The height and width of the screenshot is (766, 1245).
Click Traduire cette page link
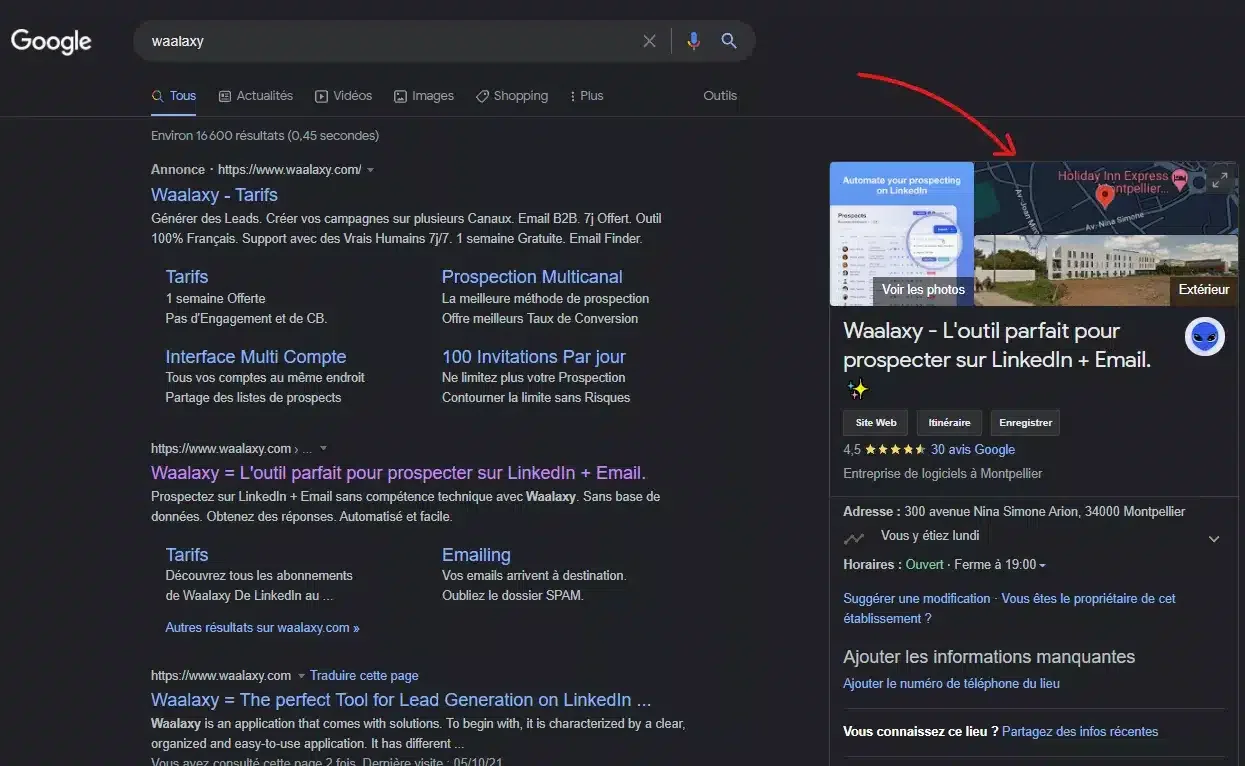pyautogui.click(x=364, y=676)
